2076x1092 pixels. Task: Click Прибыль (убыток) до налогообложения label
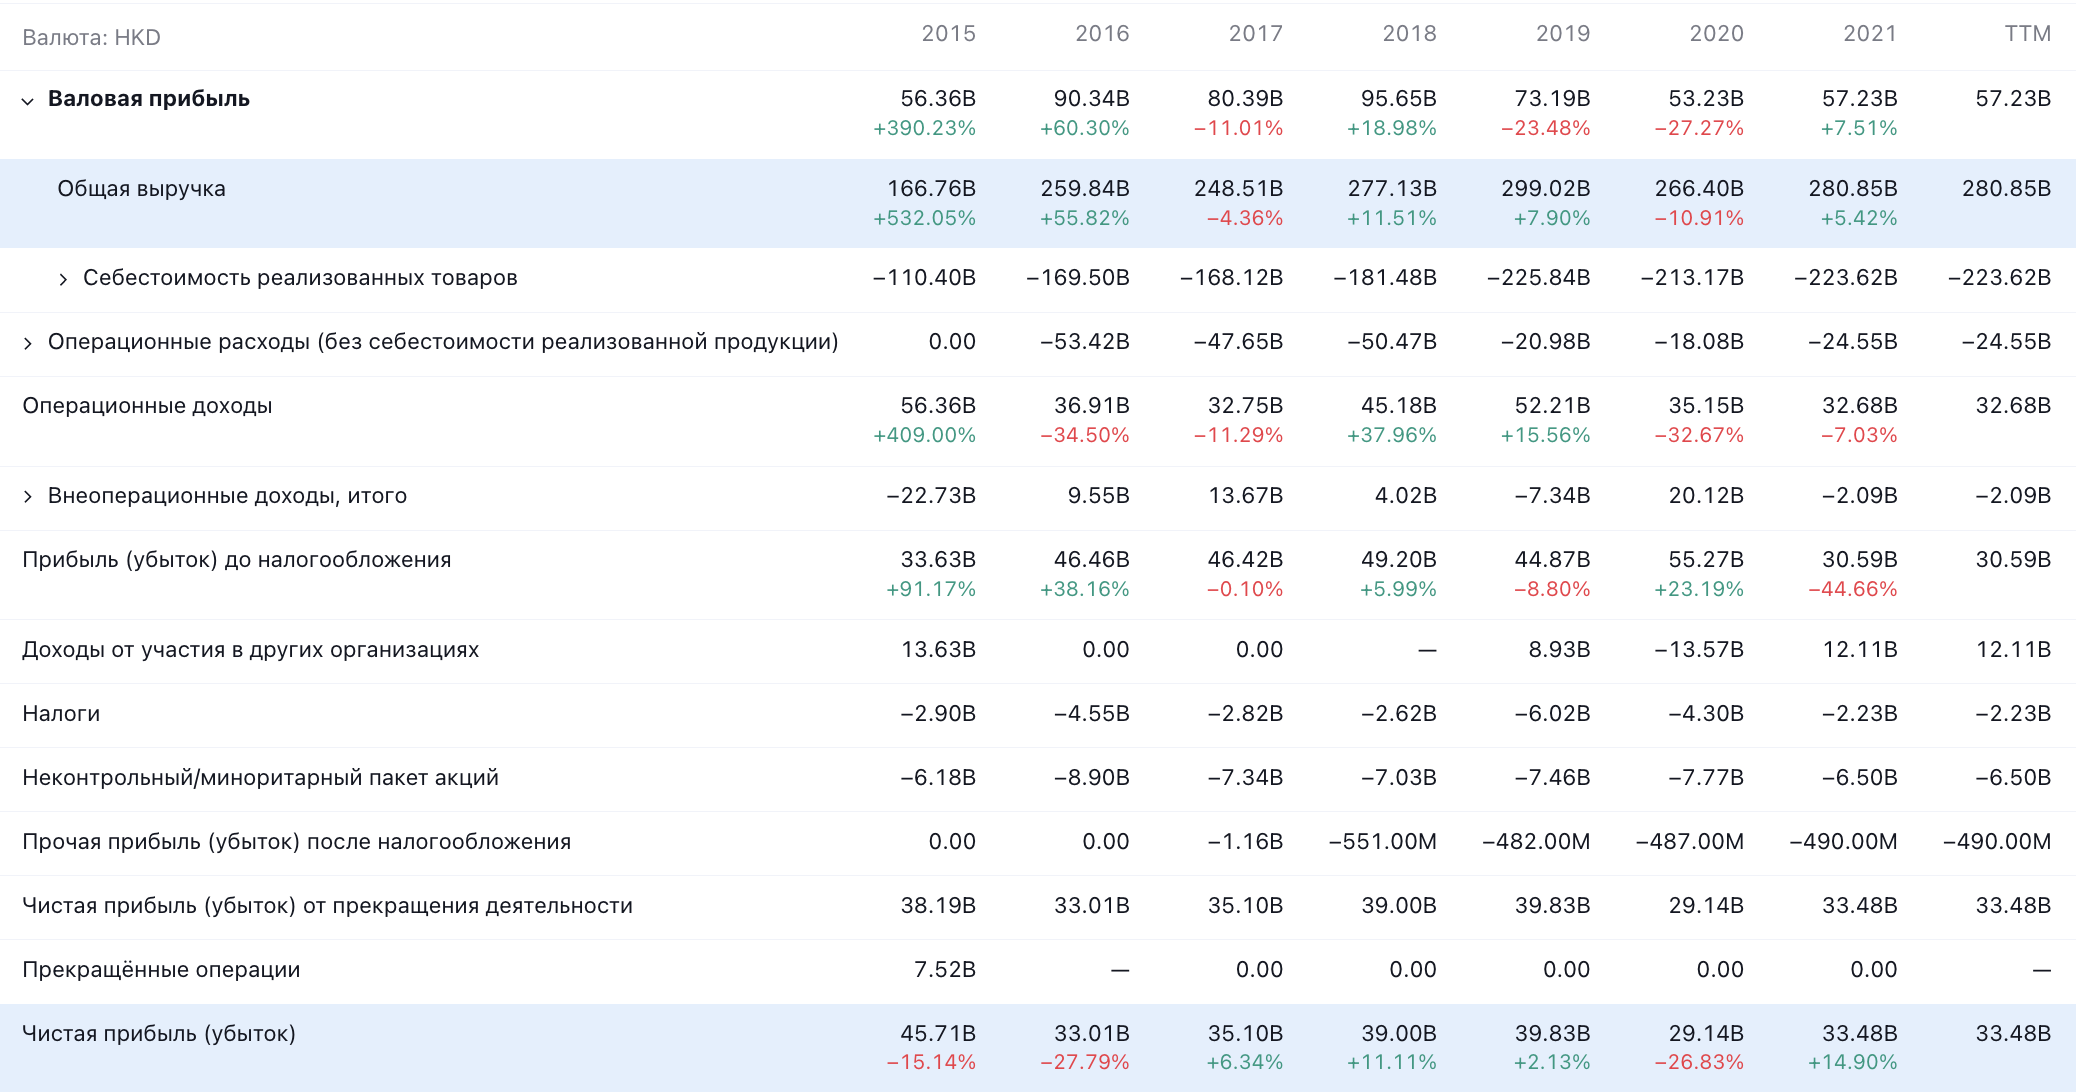point(237,560)
